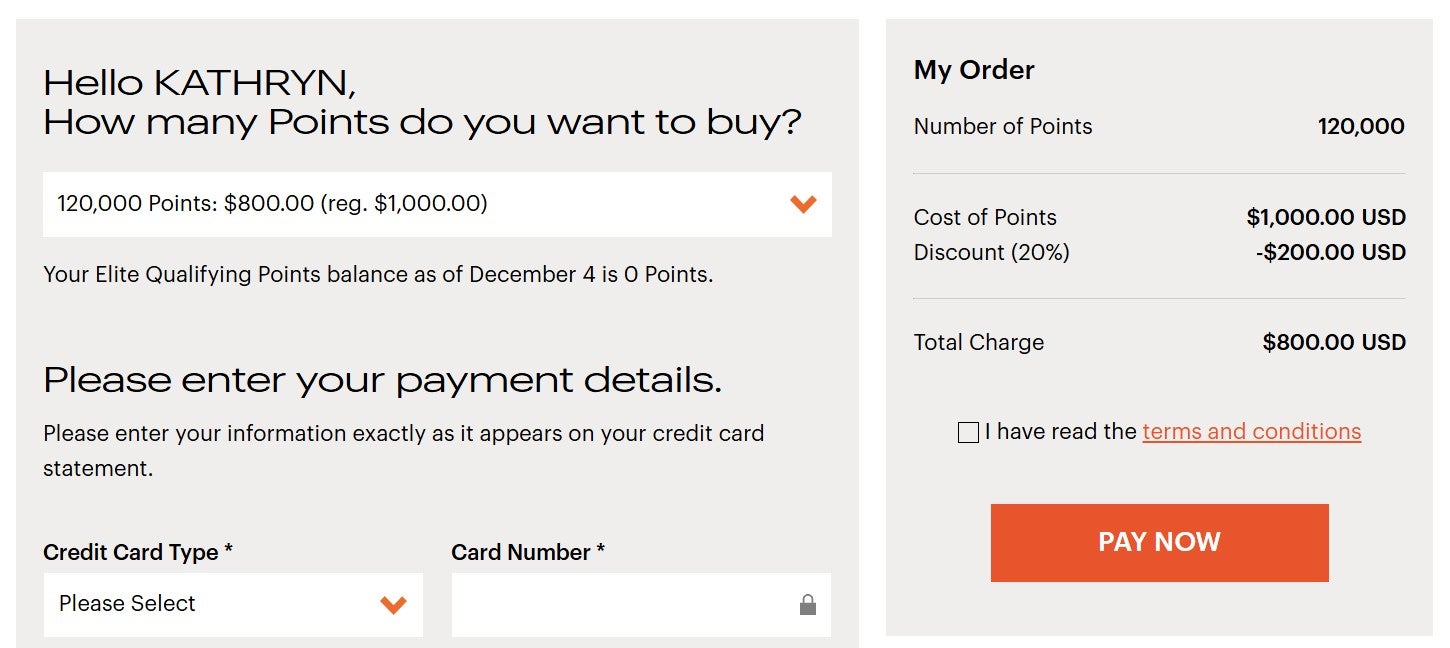Click the Total Charge amount
The image size is (1450, 648).
(x=1334, y=342)
